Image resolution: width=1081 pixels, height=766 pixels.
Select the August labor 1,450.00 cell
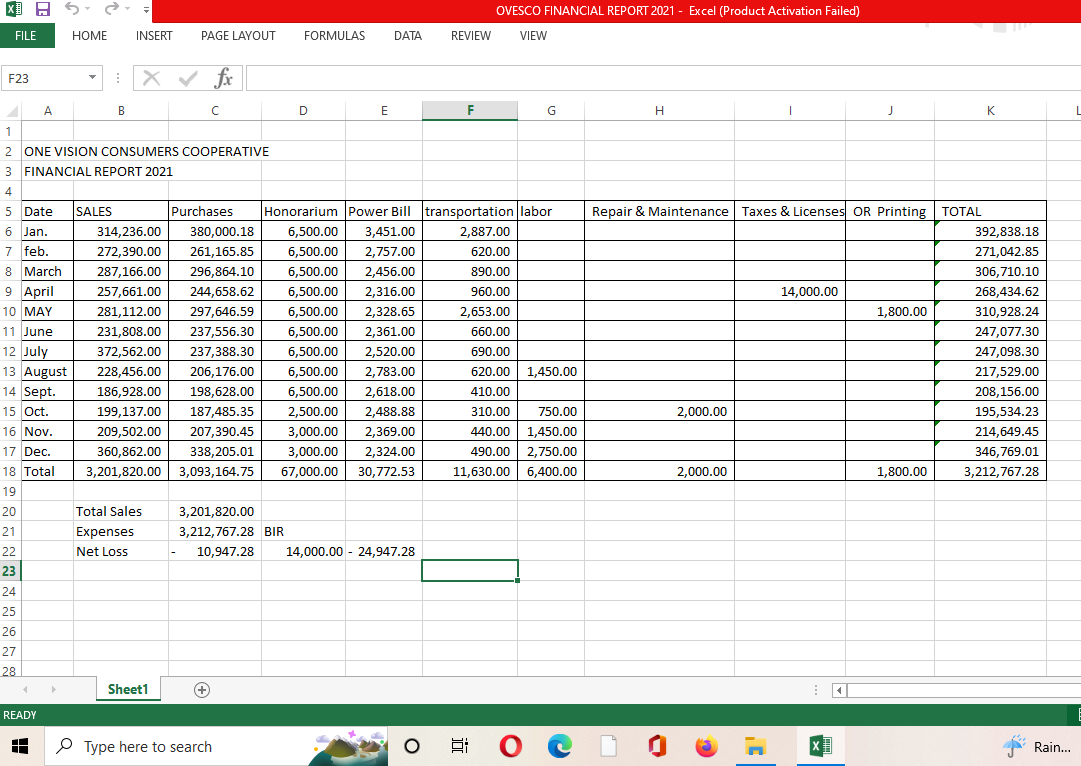click(x=551, y=372)
